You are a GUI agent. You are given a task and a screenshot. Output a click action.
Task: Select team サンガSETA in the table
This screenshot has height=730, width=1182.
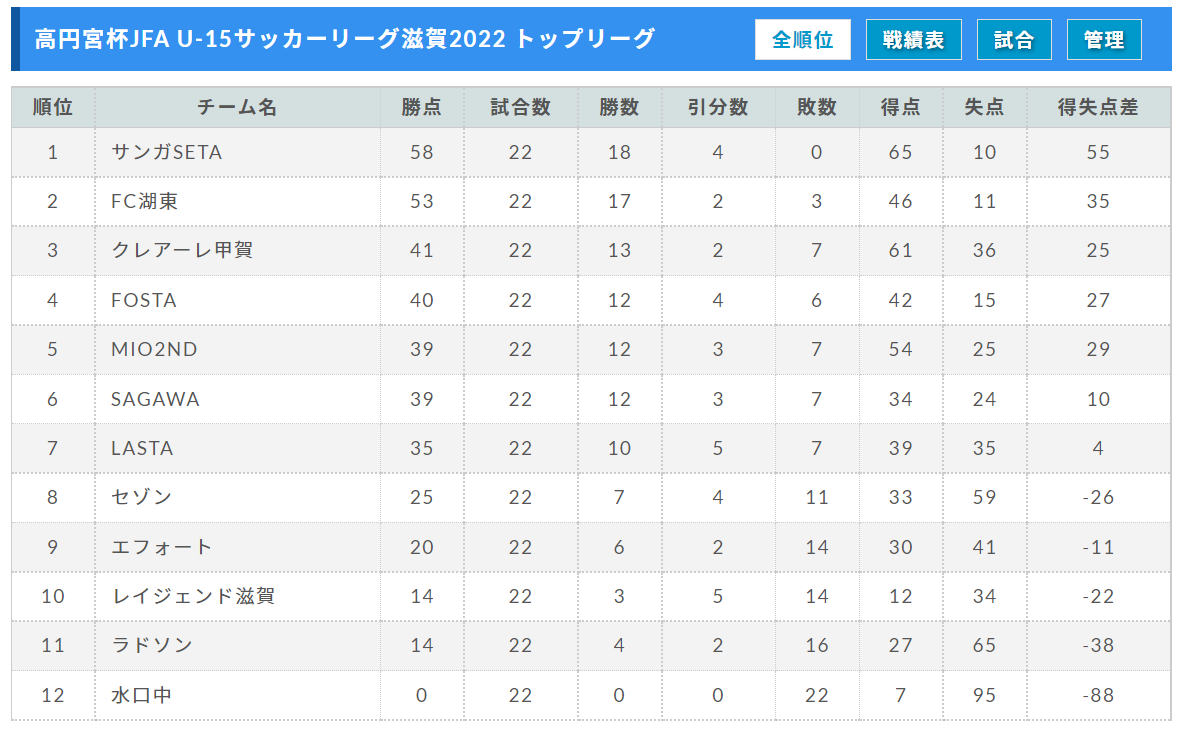tap(167, 152)
